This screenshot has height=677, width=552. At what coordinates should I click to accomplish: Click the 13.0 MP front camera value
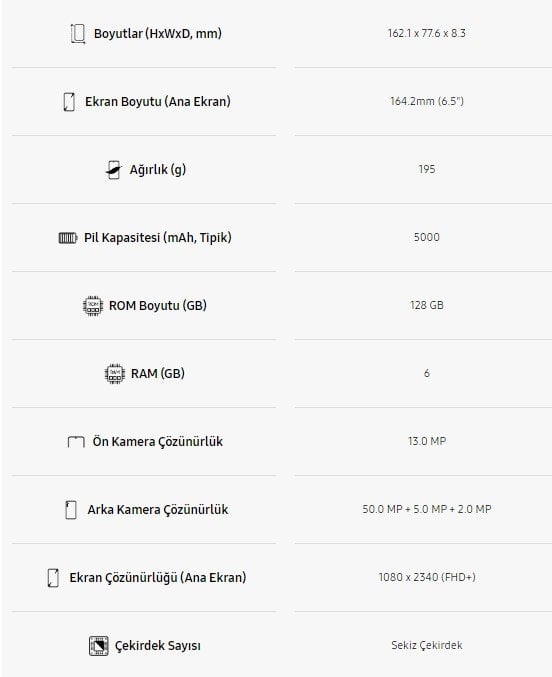point(427,441)
